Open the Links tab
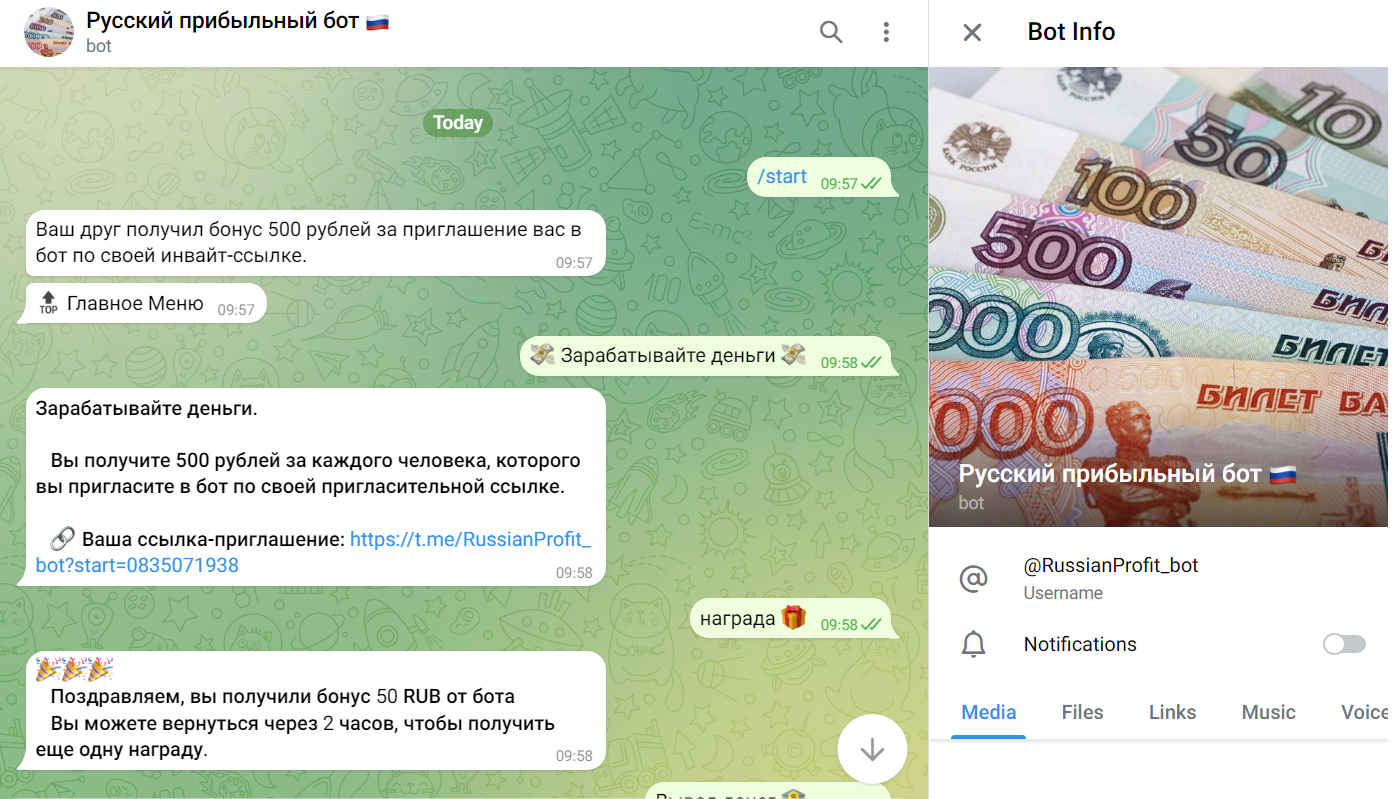 1172,712
